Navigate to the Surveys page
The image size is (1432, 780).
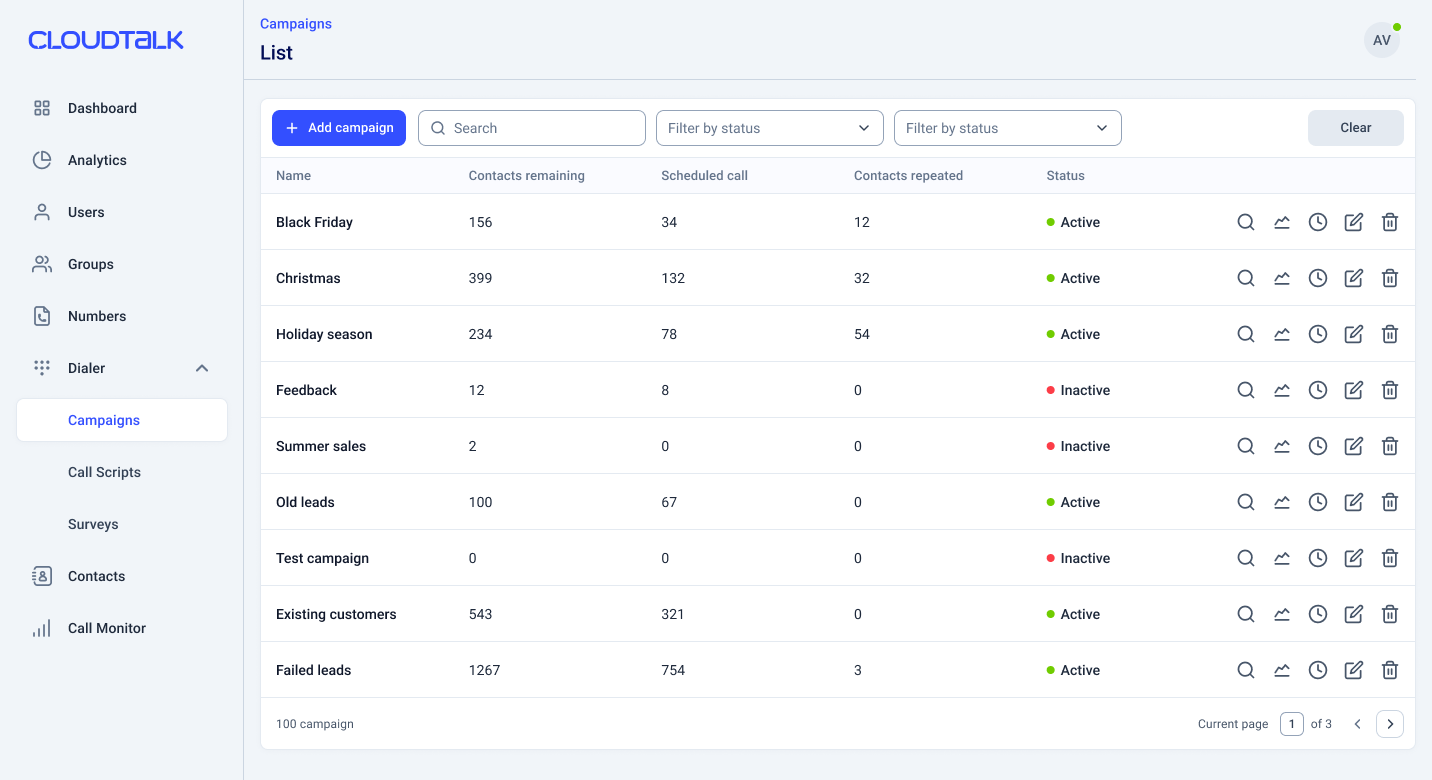[x=93, y=524]
